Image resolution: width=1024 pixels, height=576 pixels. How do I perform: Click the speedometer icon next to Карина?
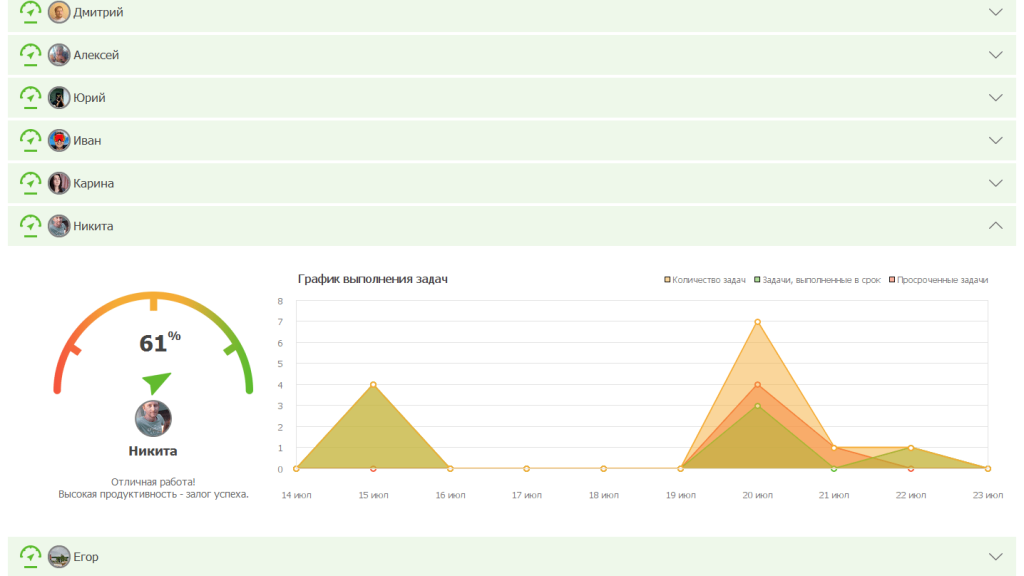[30, 183]
